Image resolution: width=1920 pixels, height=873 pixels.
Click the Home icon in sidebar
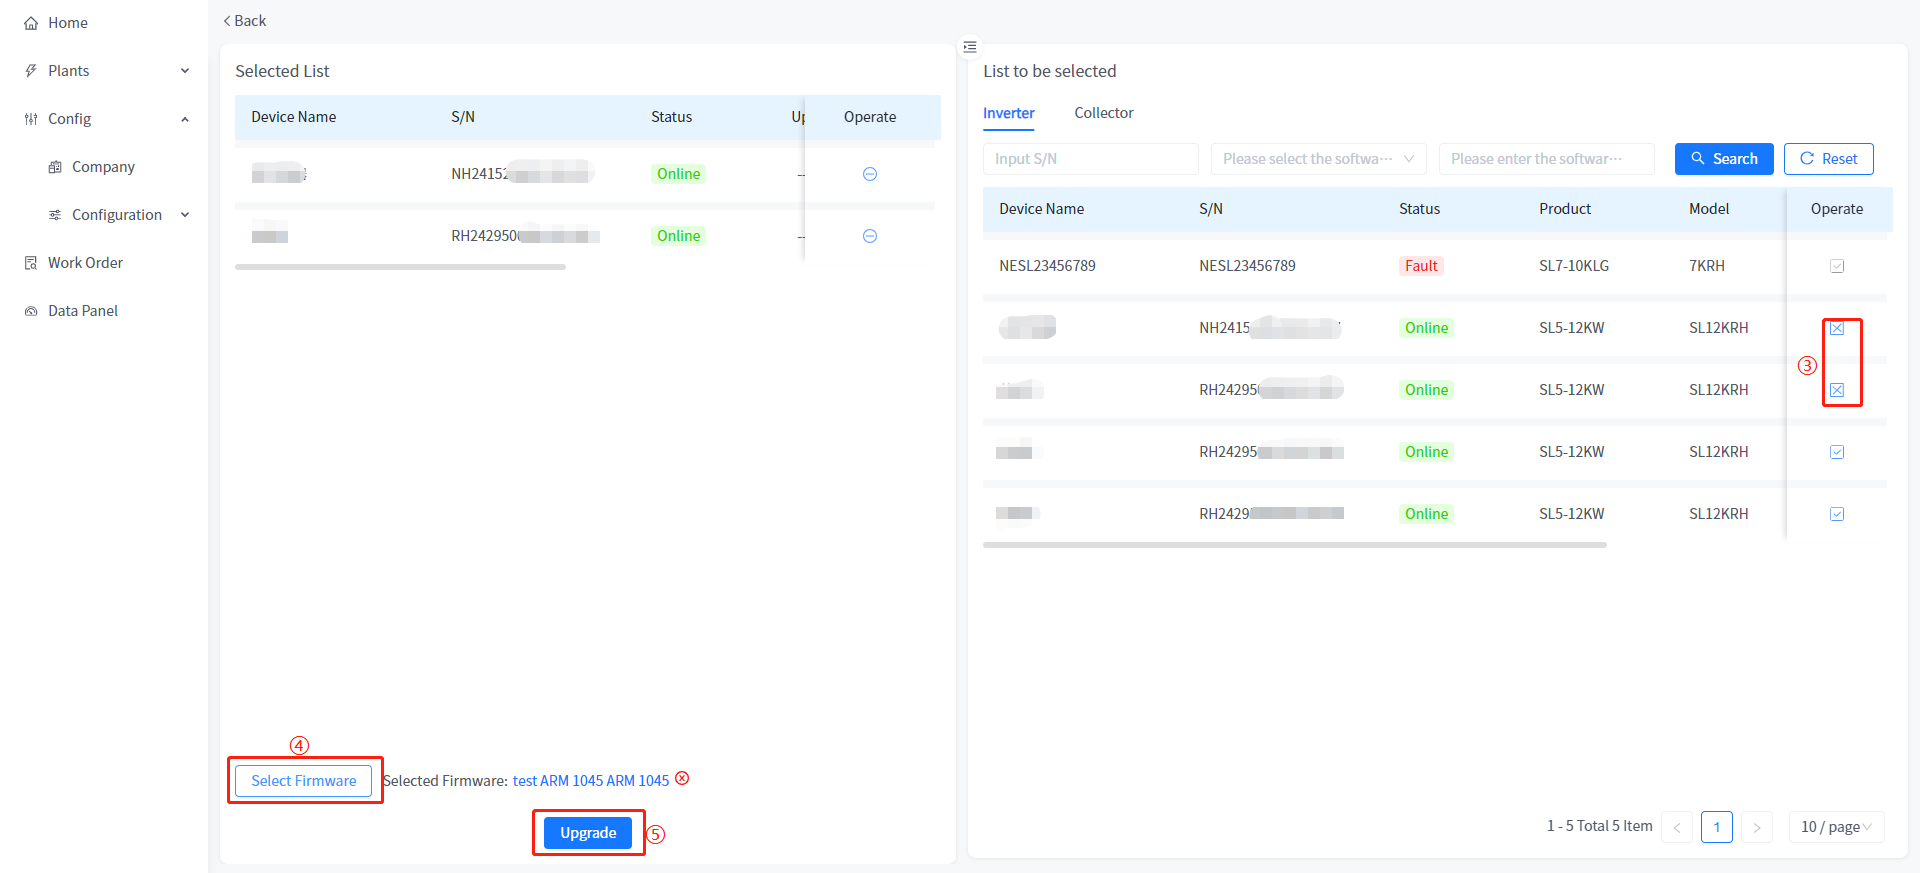(31, 23)
